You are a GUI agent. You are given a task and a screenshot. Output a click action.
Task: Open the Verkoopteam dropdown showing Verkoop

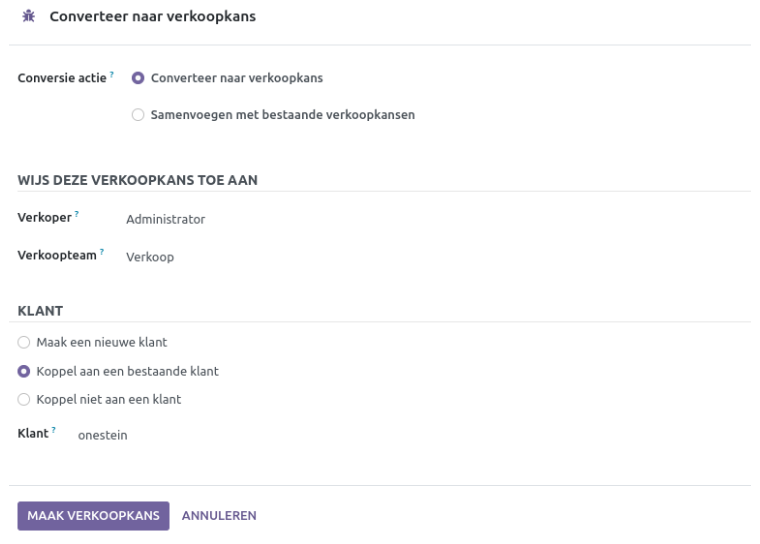pos(150,257)
